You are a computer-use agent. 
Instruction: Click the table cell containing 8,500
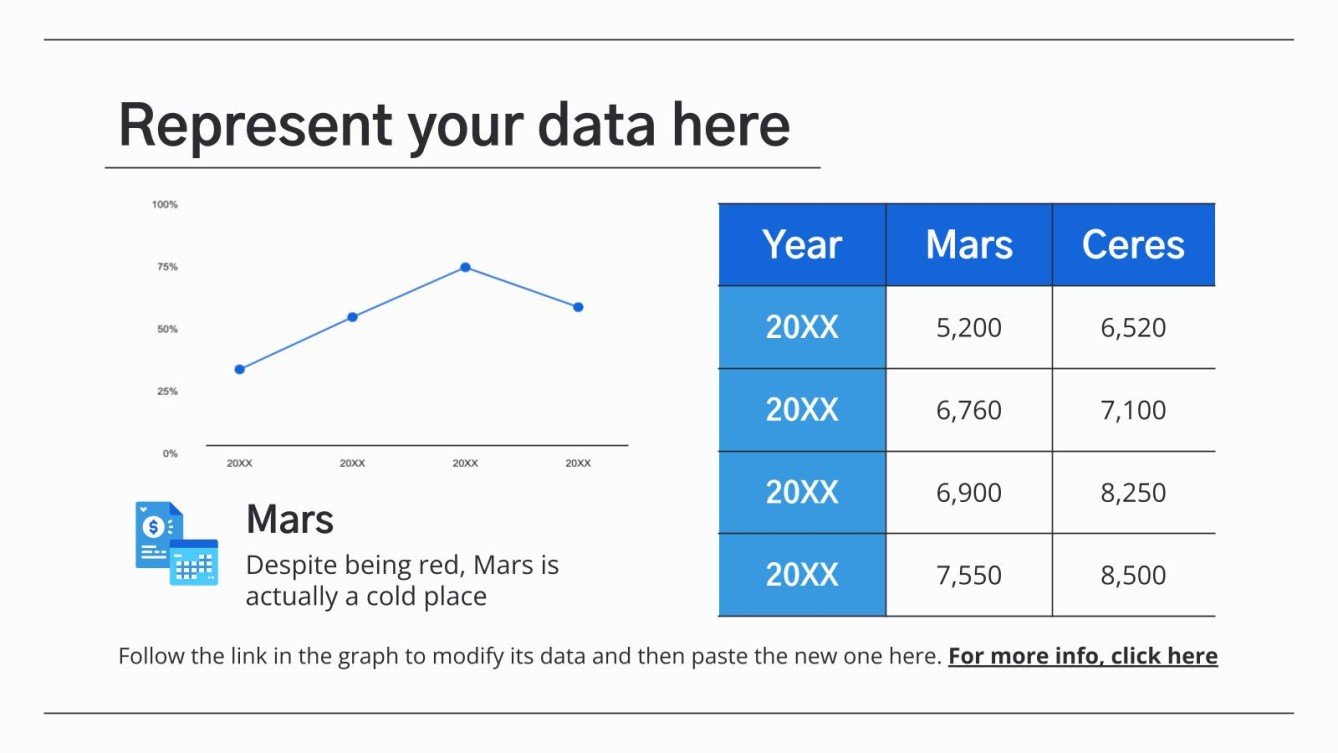coord(1133,575)
